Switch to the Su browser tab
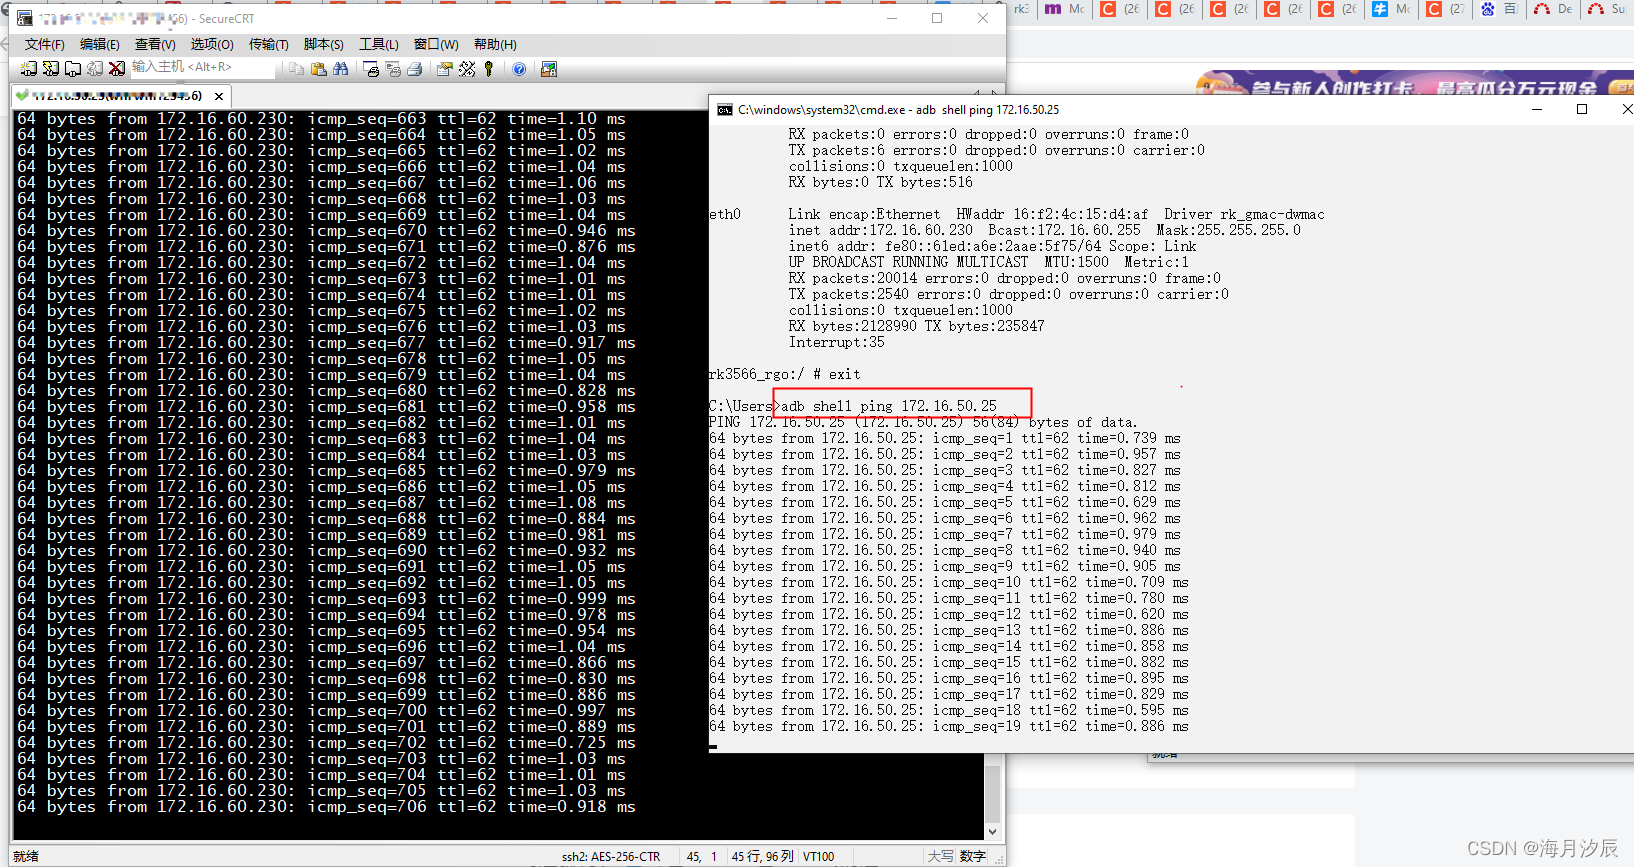 click(x=1607, y=9)
